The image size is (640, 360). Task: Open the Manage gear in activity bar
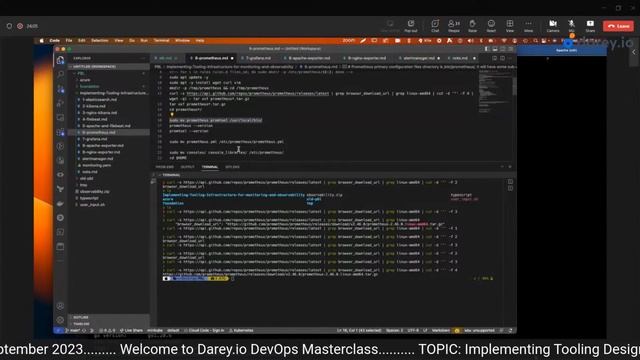(60, 320)
